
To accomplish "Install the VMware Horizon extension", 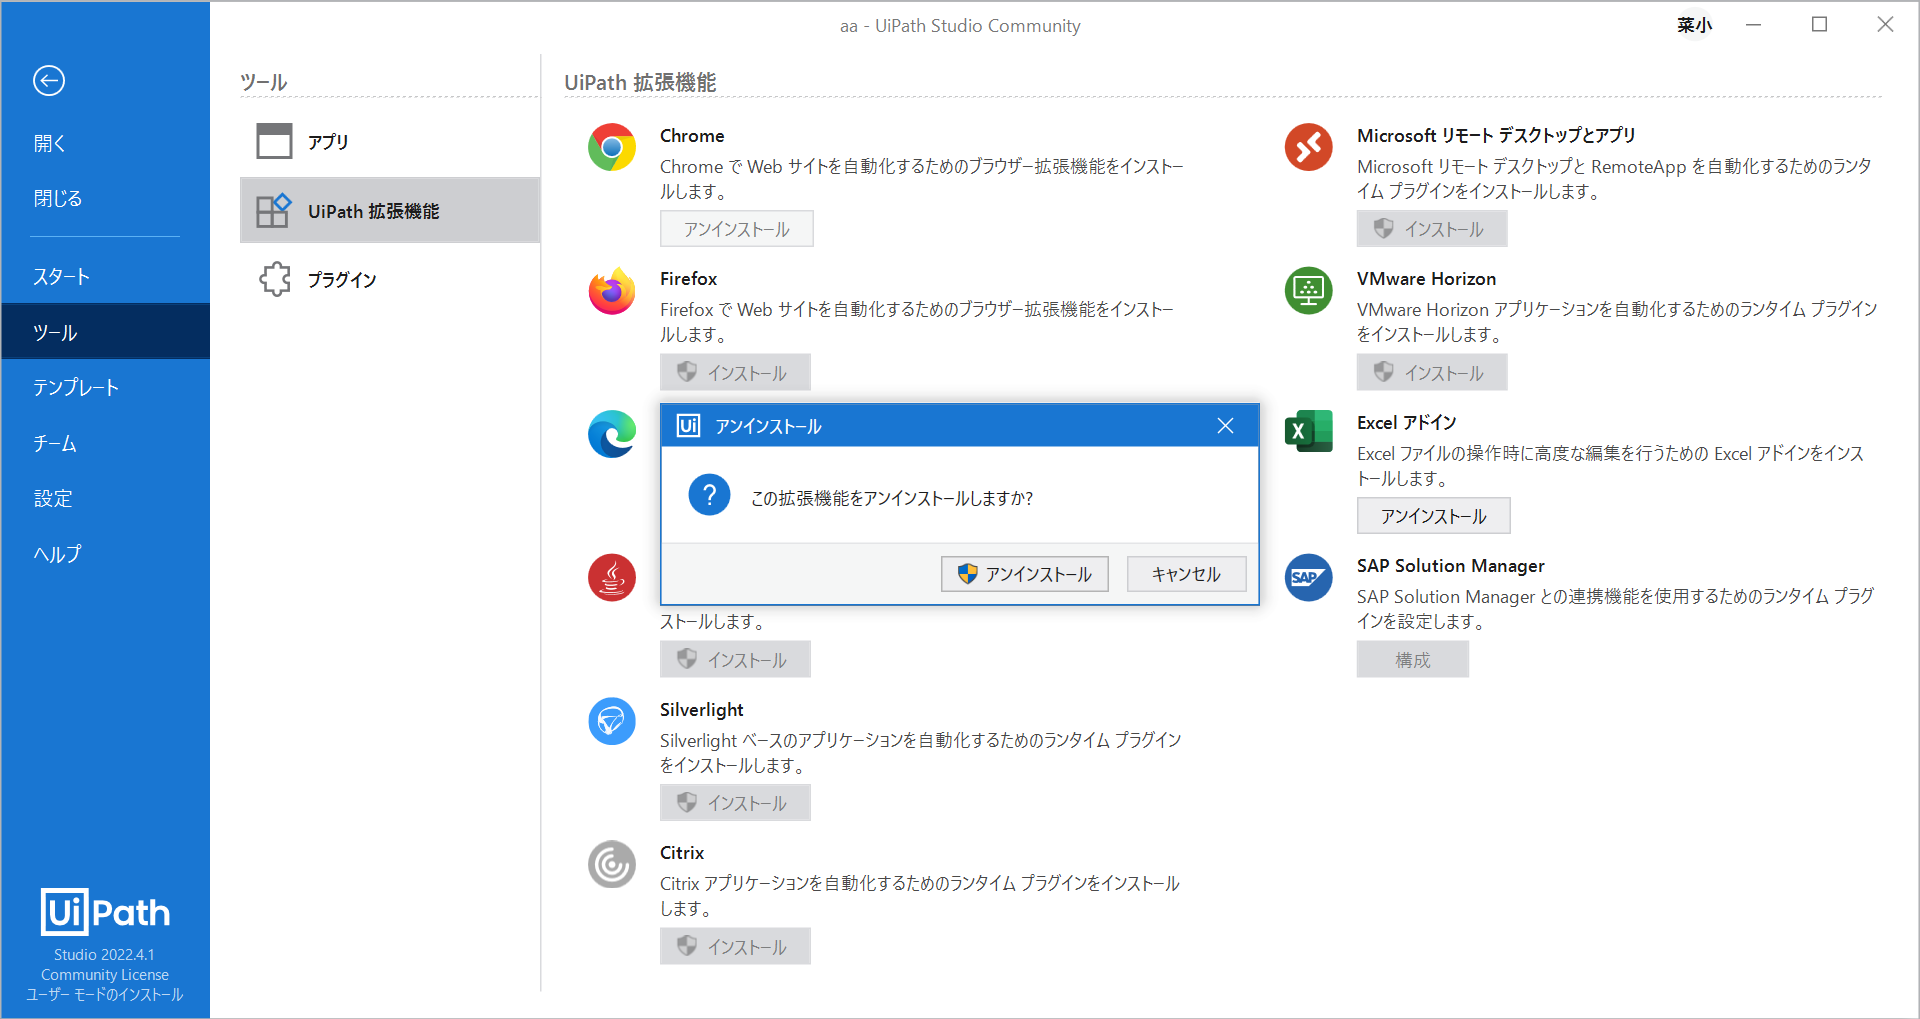I will [x=1432, y=372].
